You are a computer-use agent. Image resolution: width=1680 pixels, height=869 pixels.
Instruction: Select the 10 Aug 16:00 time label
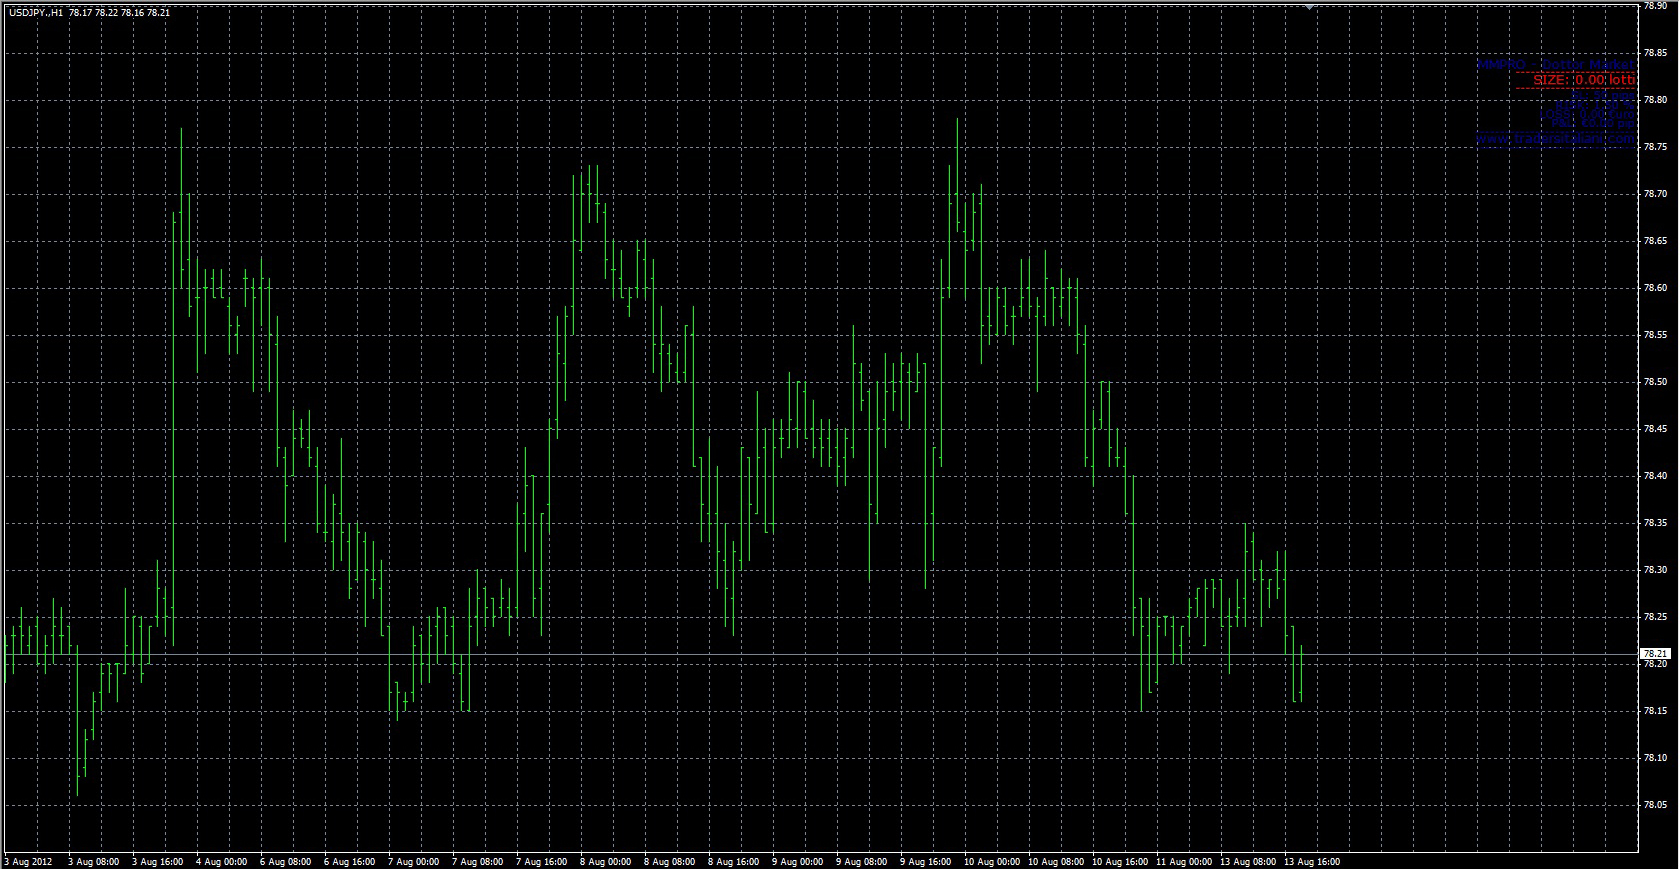1120,861
